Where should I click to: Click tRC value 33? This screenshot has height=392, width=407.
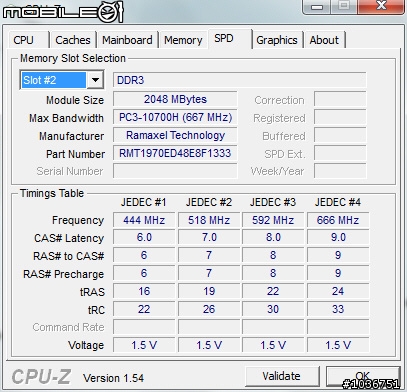(x=338, y=309)
